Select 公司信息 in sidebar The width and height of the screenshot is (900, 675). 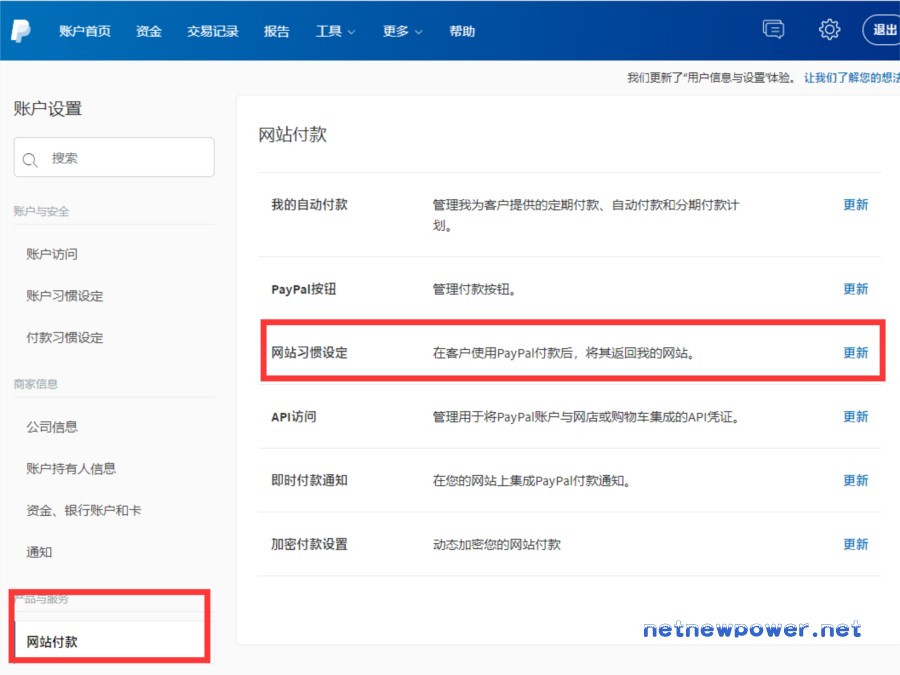(52, 426)
